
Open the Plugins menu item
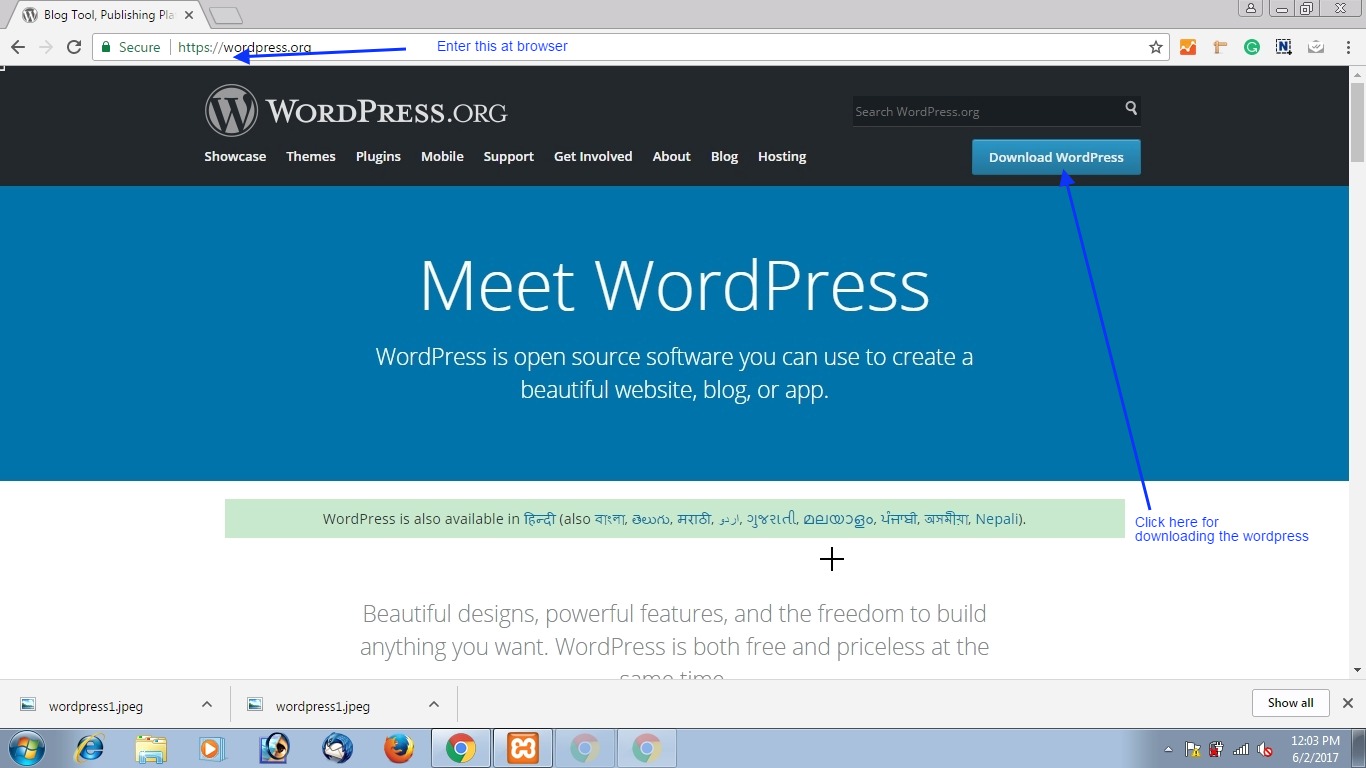coord(378,156)
